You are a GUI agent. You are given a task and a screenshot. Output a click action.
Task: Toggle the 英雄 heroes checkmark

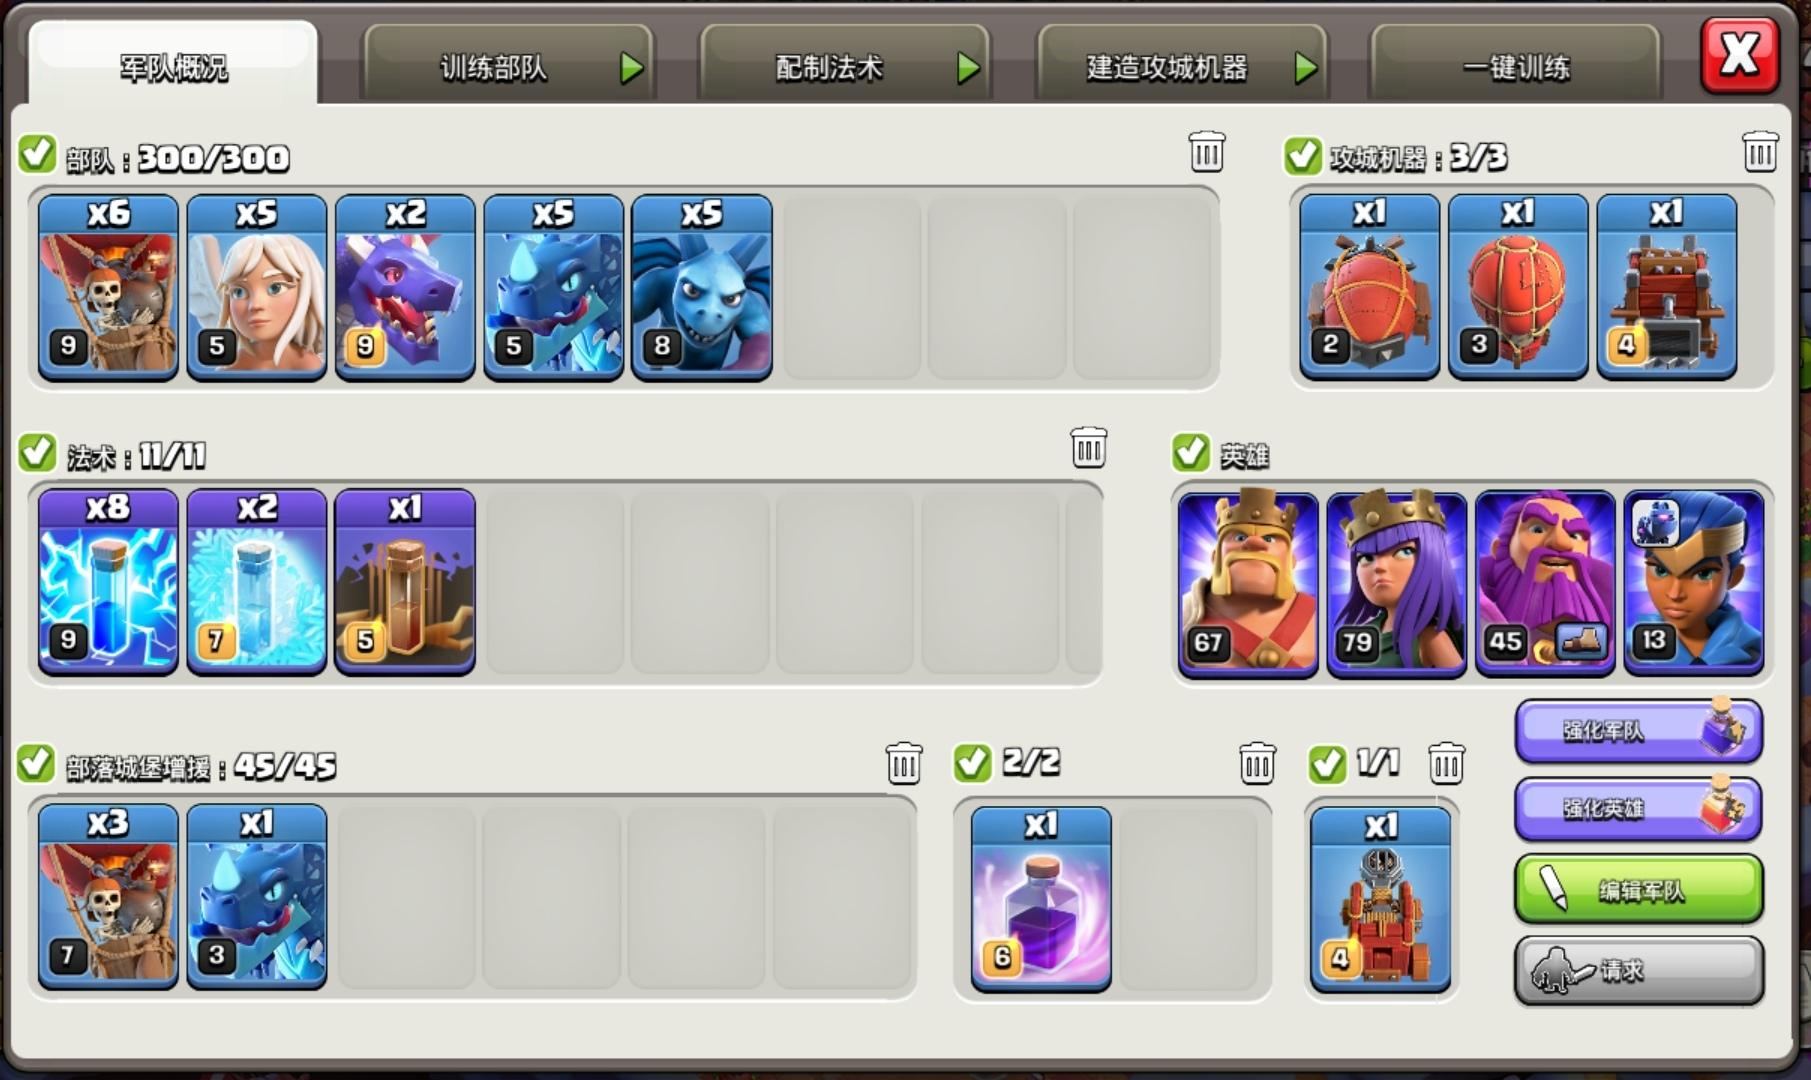point(1190,452)
